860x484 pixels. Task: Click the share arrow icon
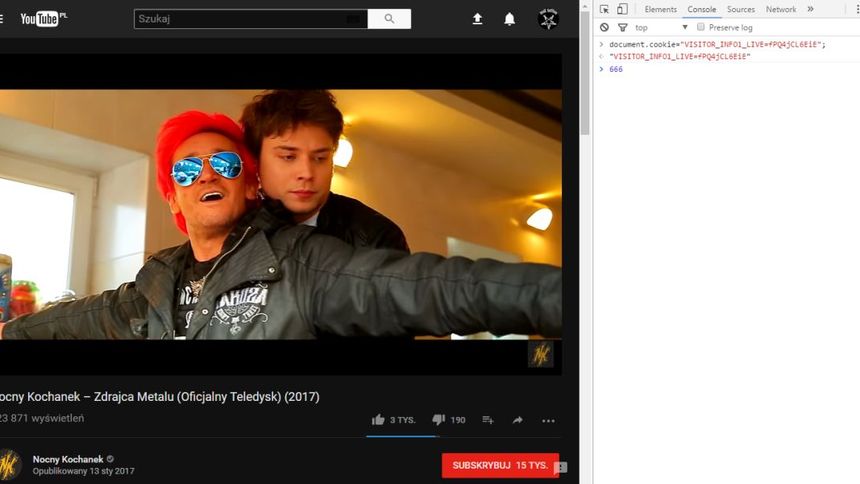(x=517, y=420)
